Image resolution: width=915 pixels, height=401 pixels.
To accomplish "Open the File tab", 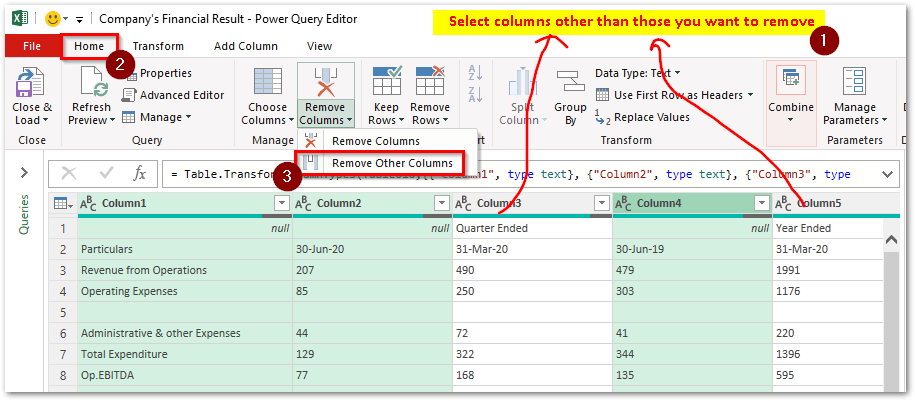I will [x=32, y=46].
